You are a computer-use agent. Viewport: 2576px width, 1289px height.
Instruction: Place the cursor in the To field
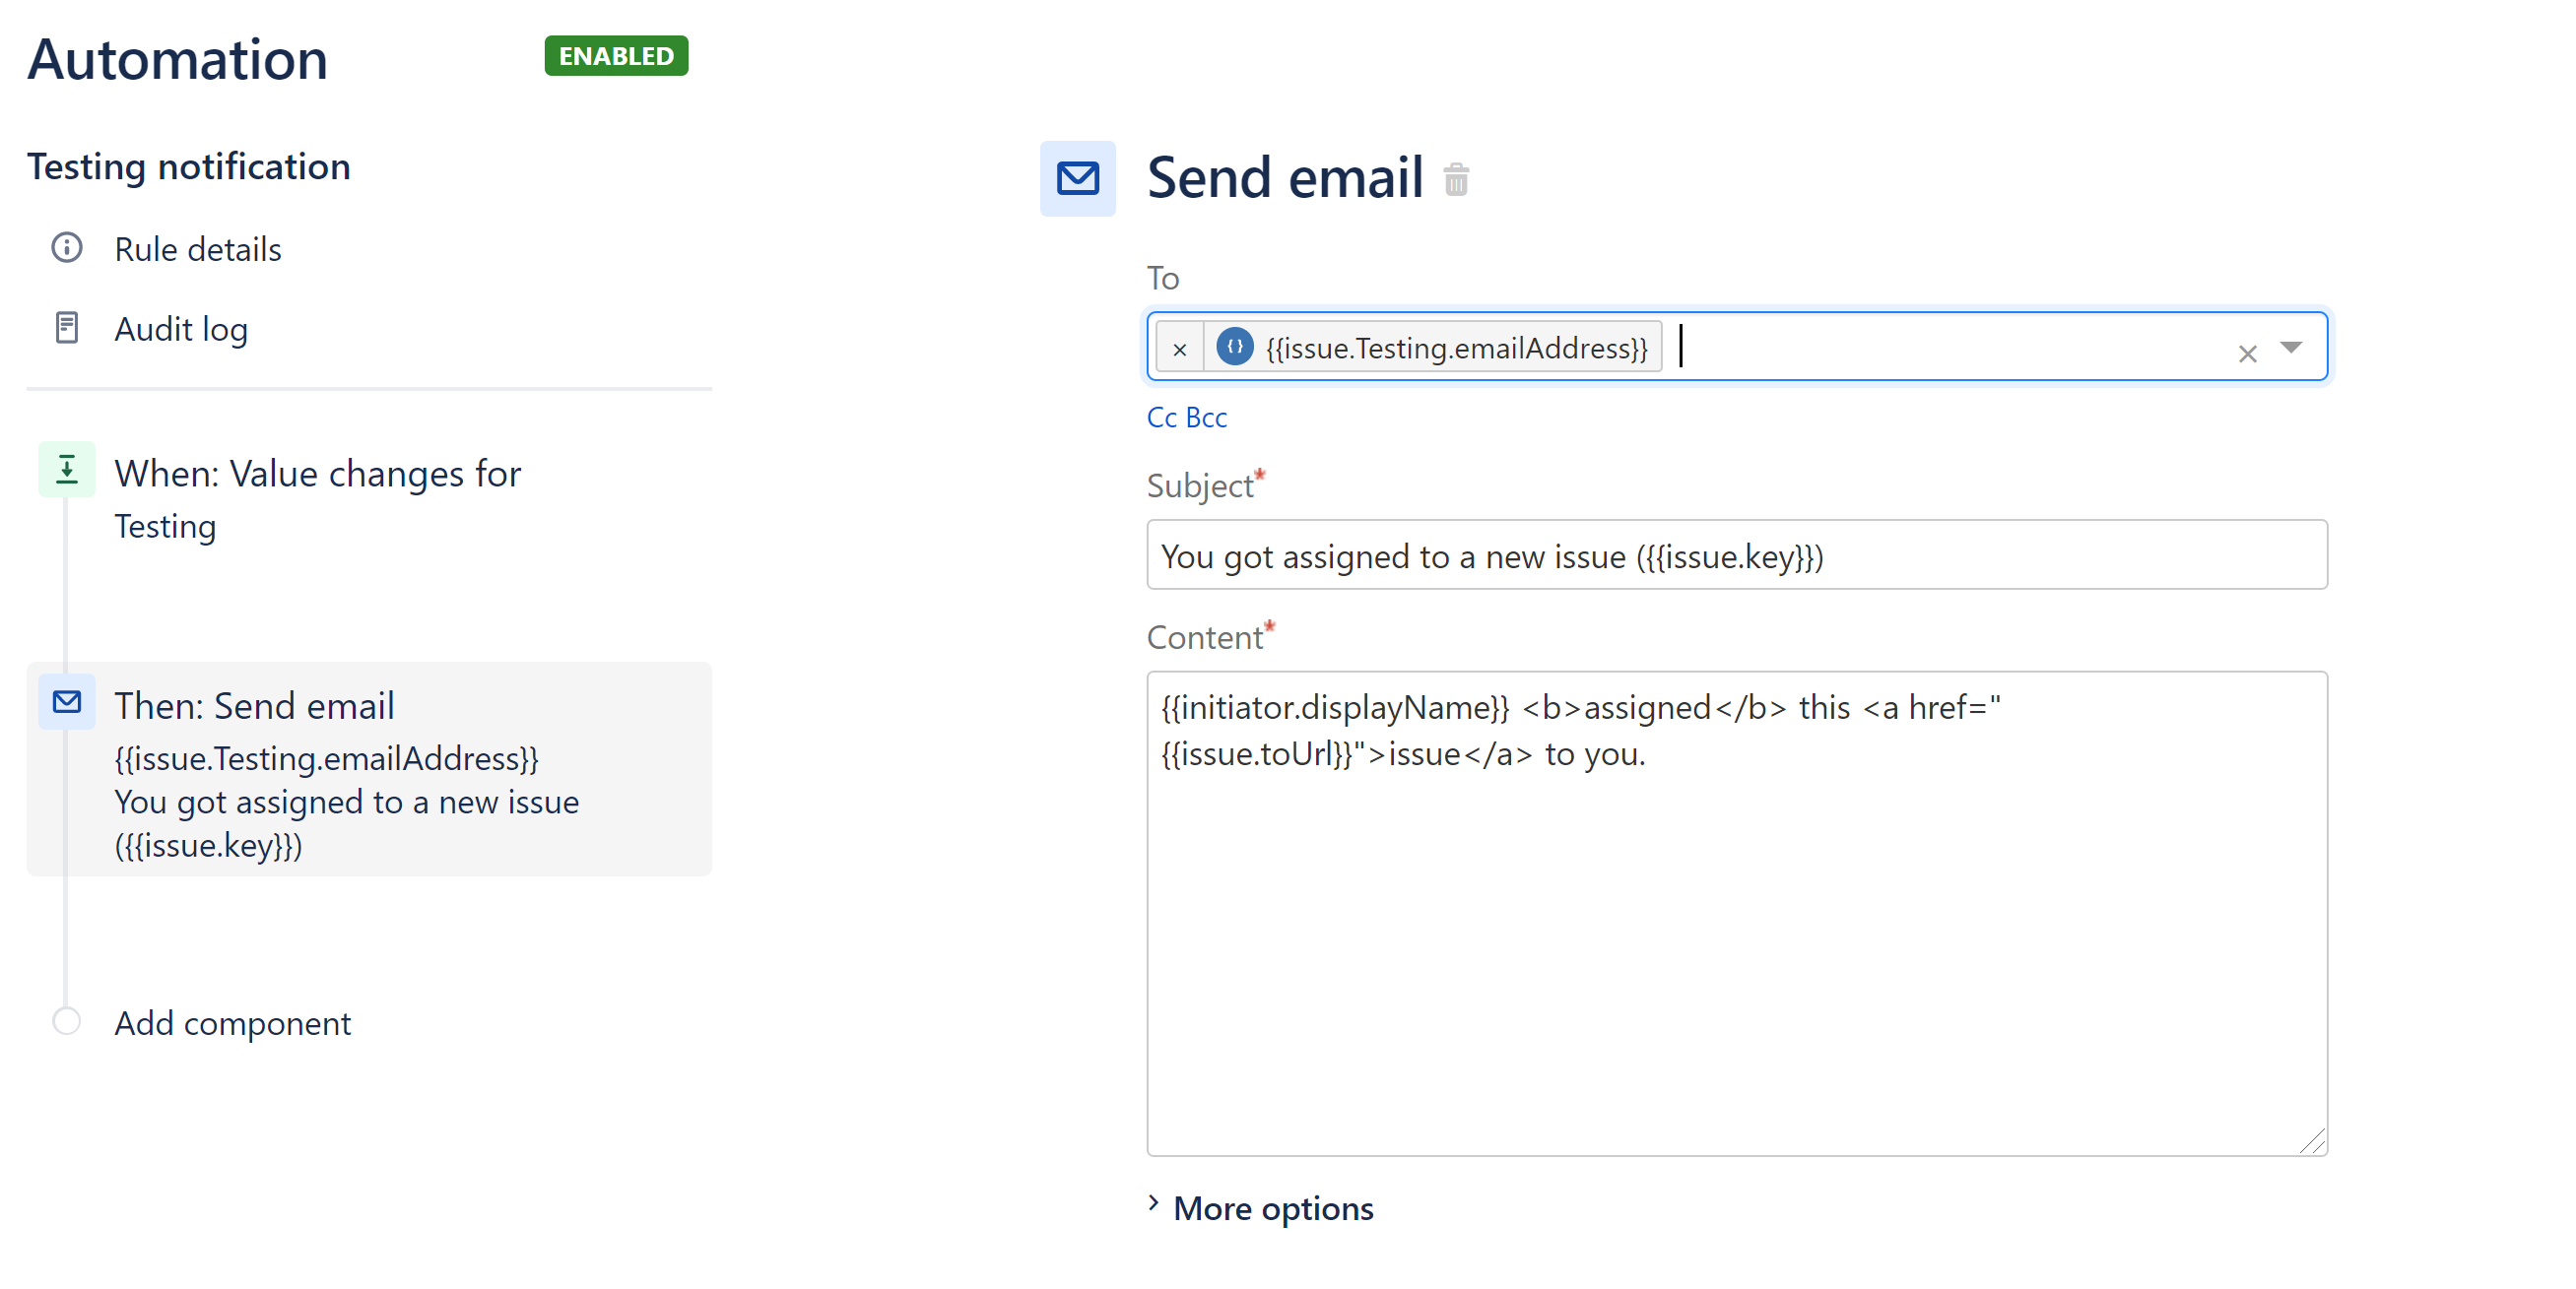(x=1900, y=348)
